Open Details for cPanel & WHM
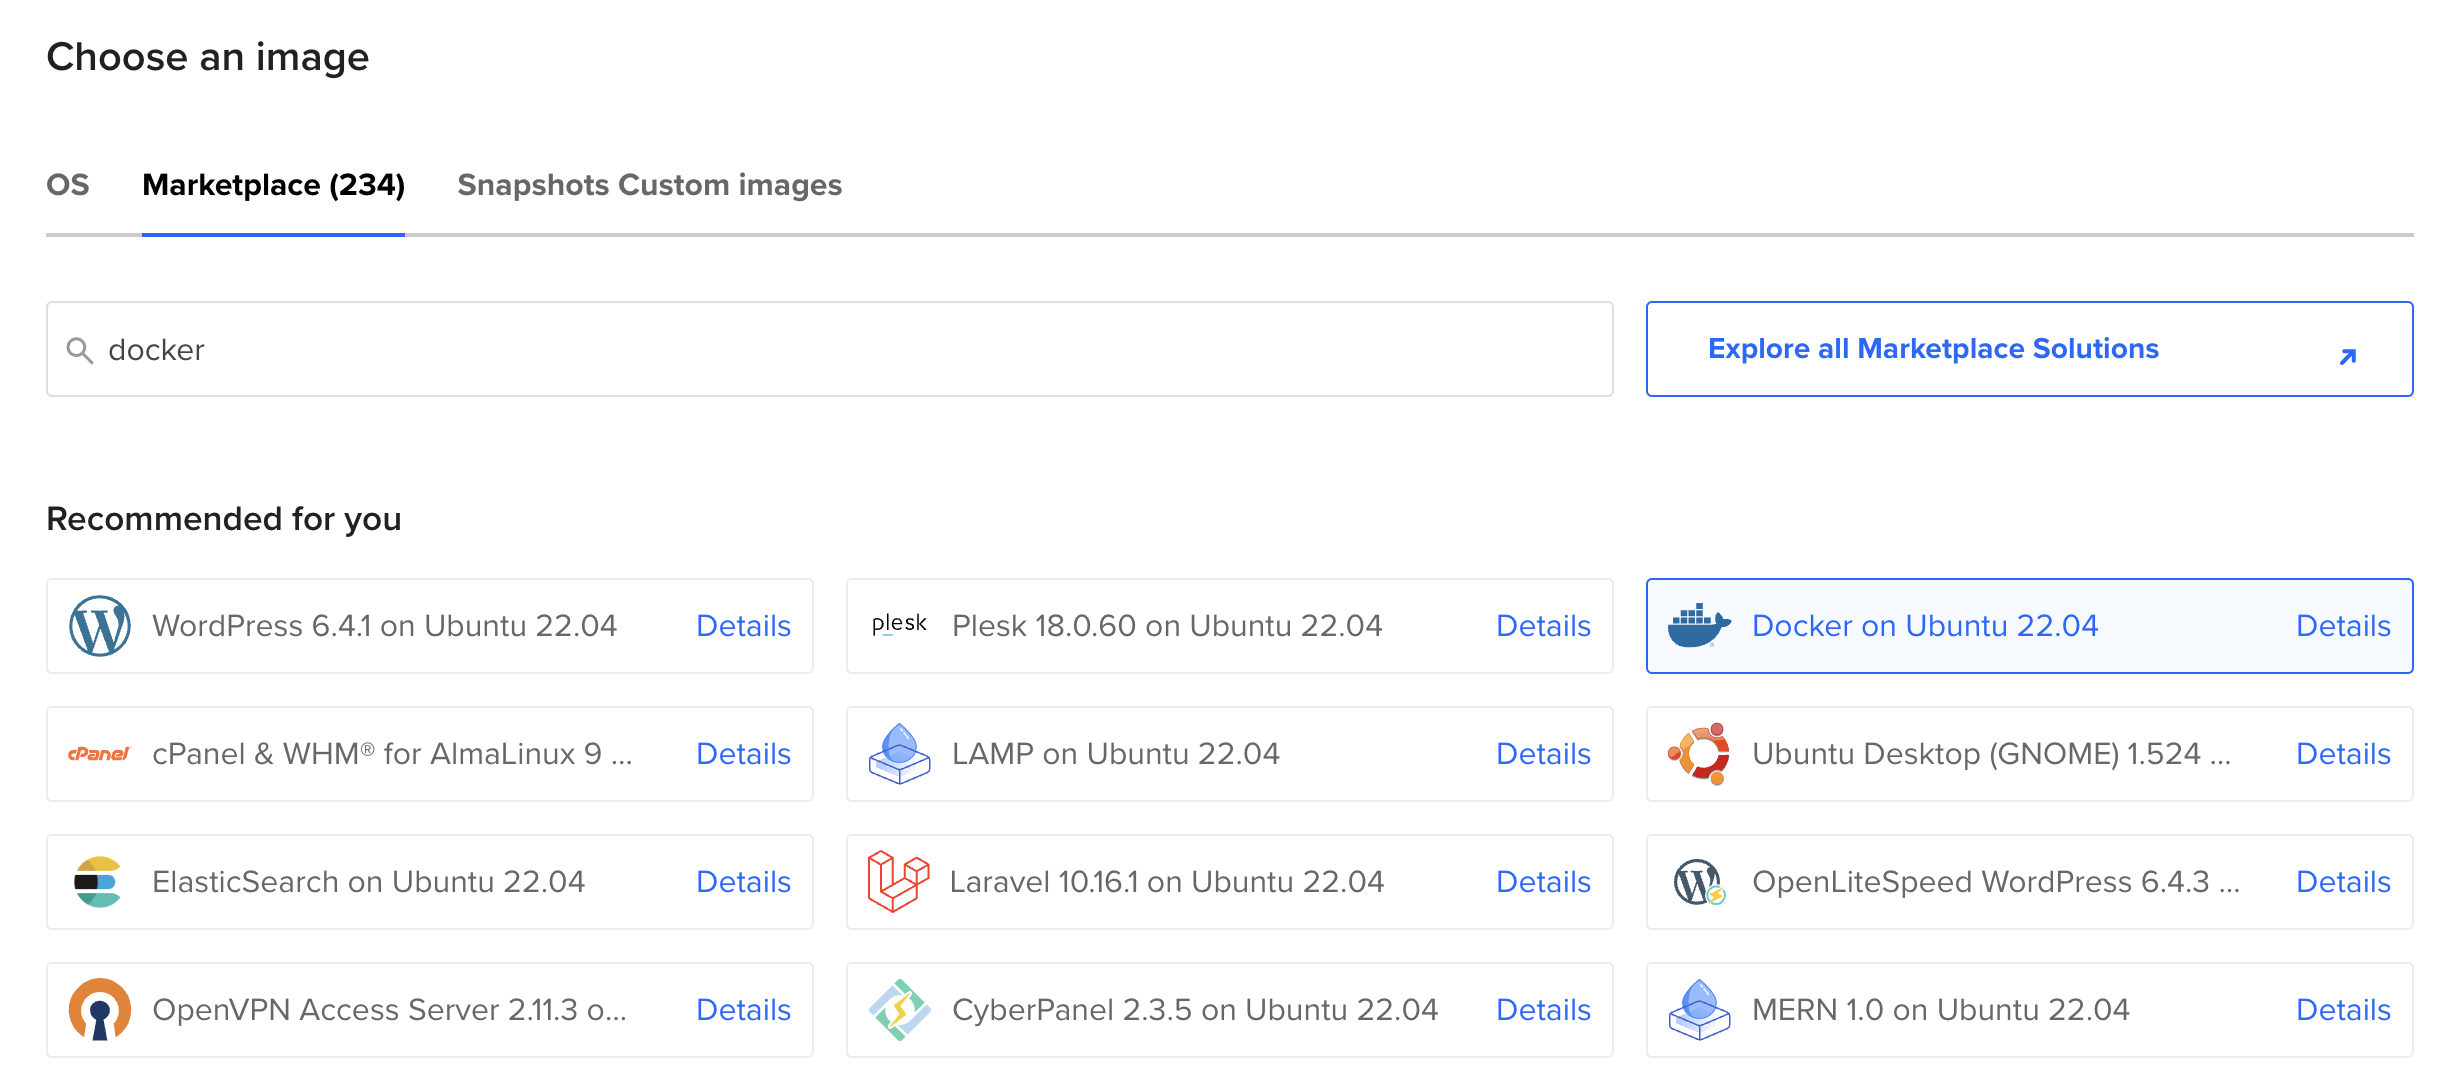 pos(743,754)
